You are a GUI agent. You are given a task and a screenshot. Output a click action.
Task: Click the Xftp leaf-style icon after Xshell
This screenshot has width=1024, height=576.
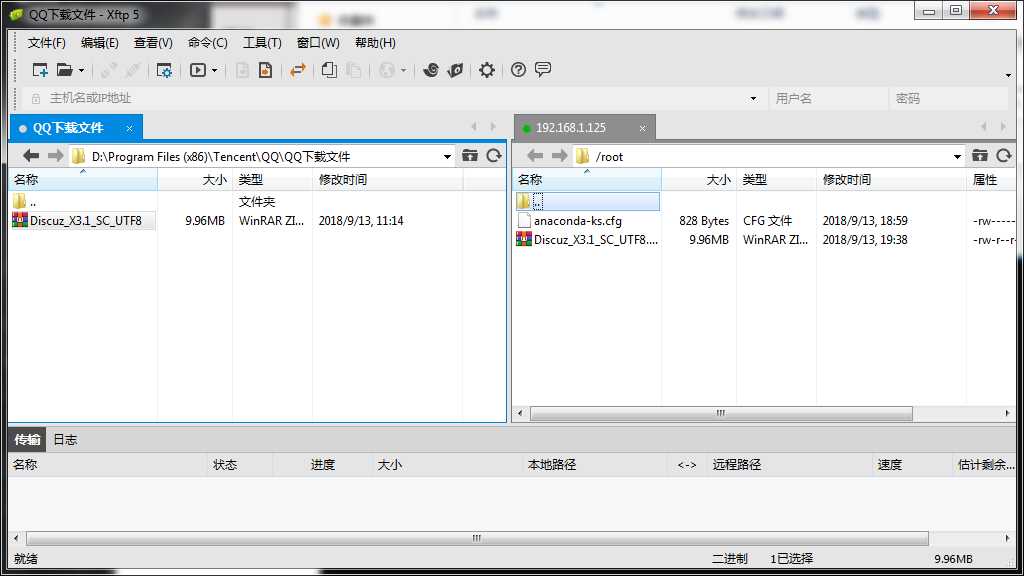coord(455,70)
